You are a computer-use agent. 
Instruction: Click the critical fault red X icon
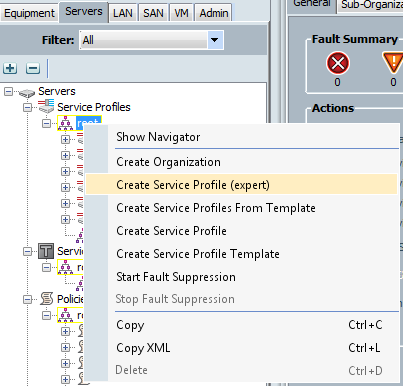tap(338, 63)
